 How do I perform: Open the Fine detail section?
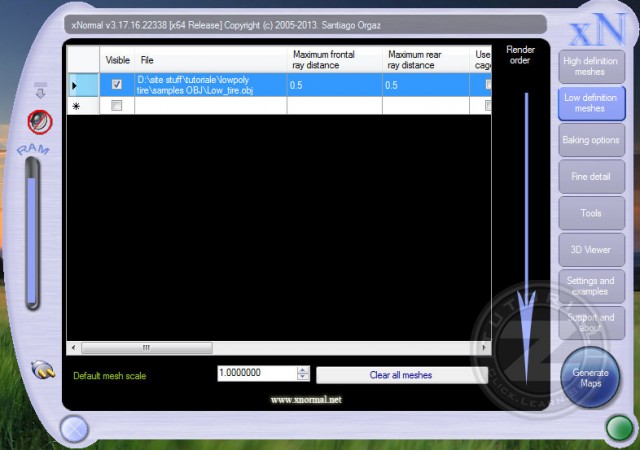591,177
